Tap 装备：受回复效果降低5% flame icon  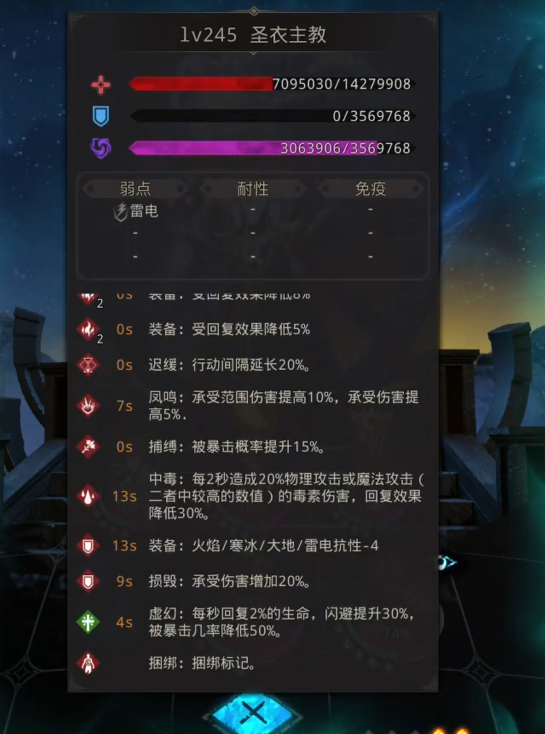click(88, 329)
